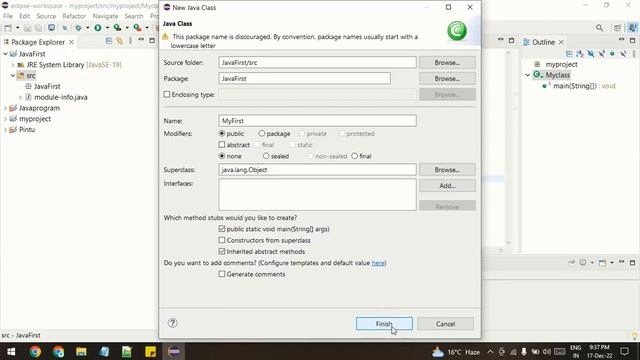Open the Edit menu
This screenshot has height=360, width=640.
[24, 16]
